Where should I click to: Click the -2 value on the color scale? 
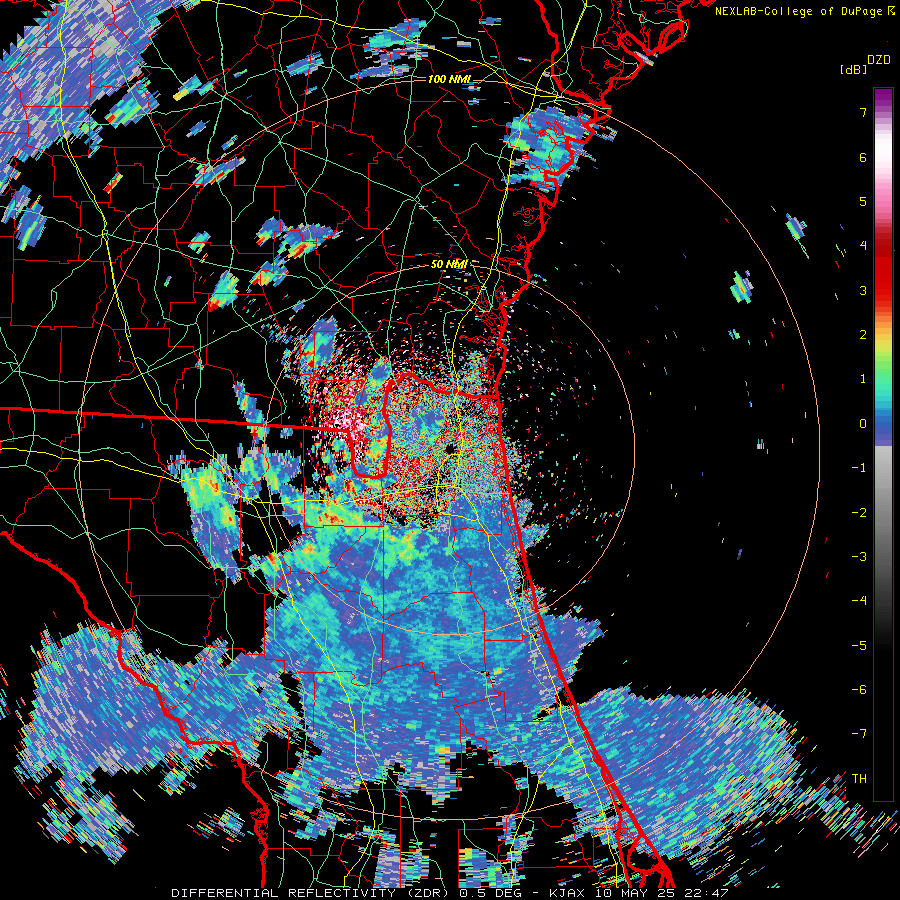coord(859,512)
